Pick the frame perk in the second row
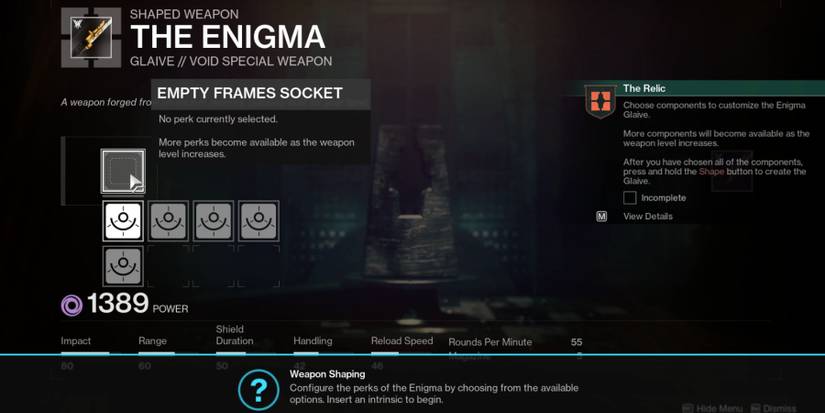825x413 pixels. (x=123, y=266)
